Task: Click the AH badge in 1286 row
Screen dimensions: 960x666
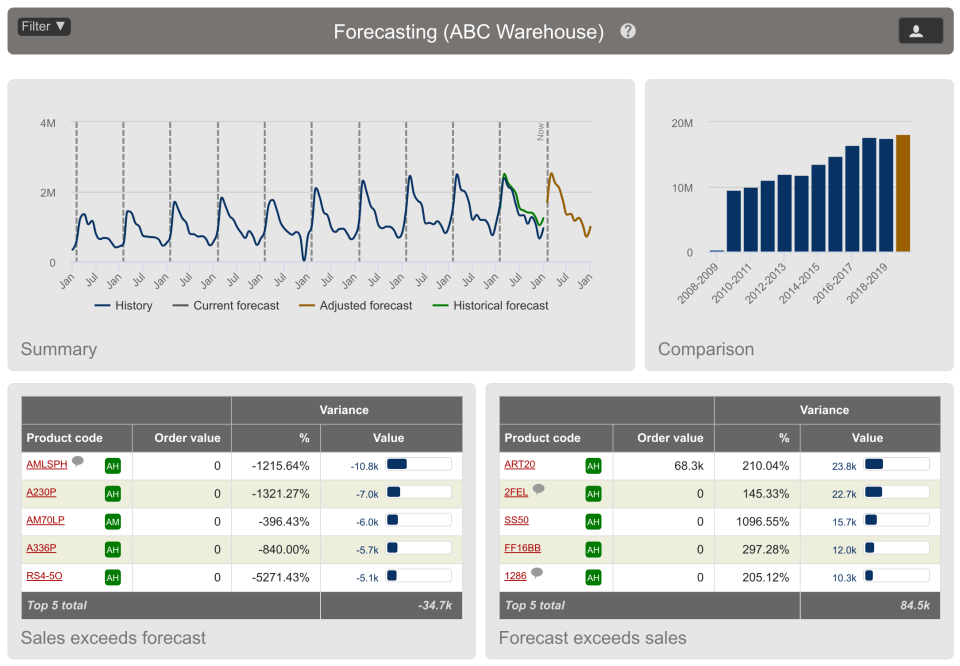Action: point(593,577)
